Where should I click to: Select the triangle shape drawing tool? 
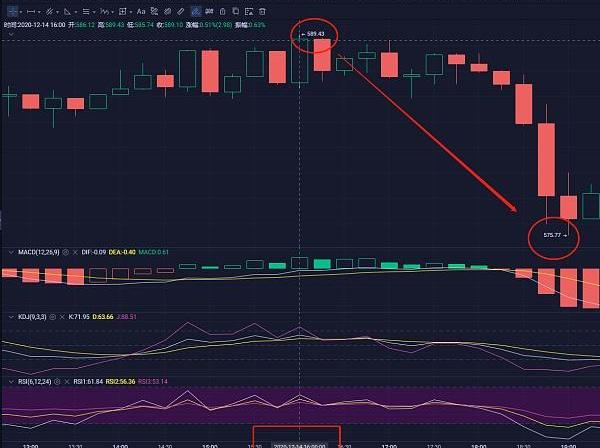point(67,12)
